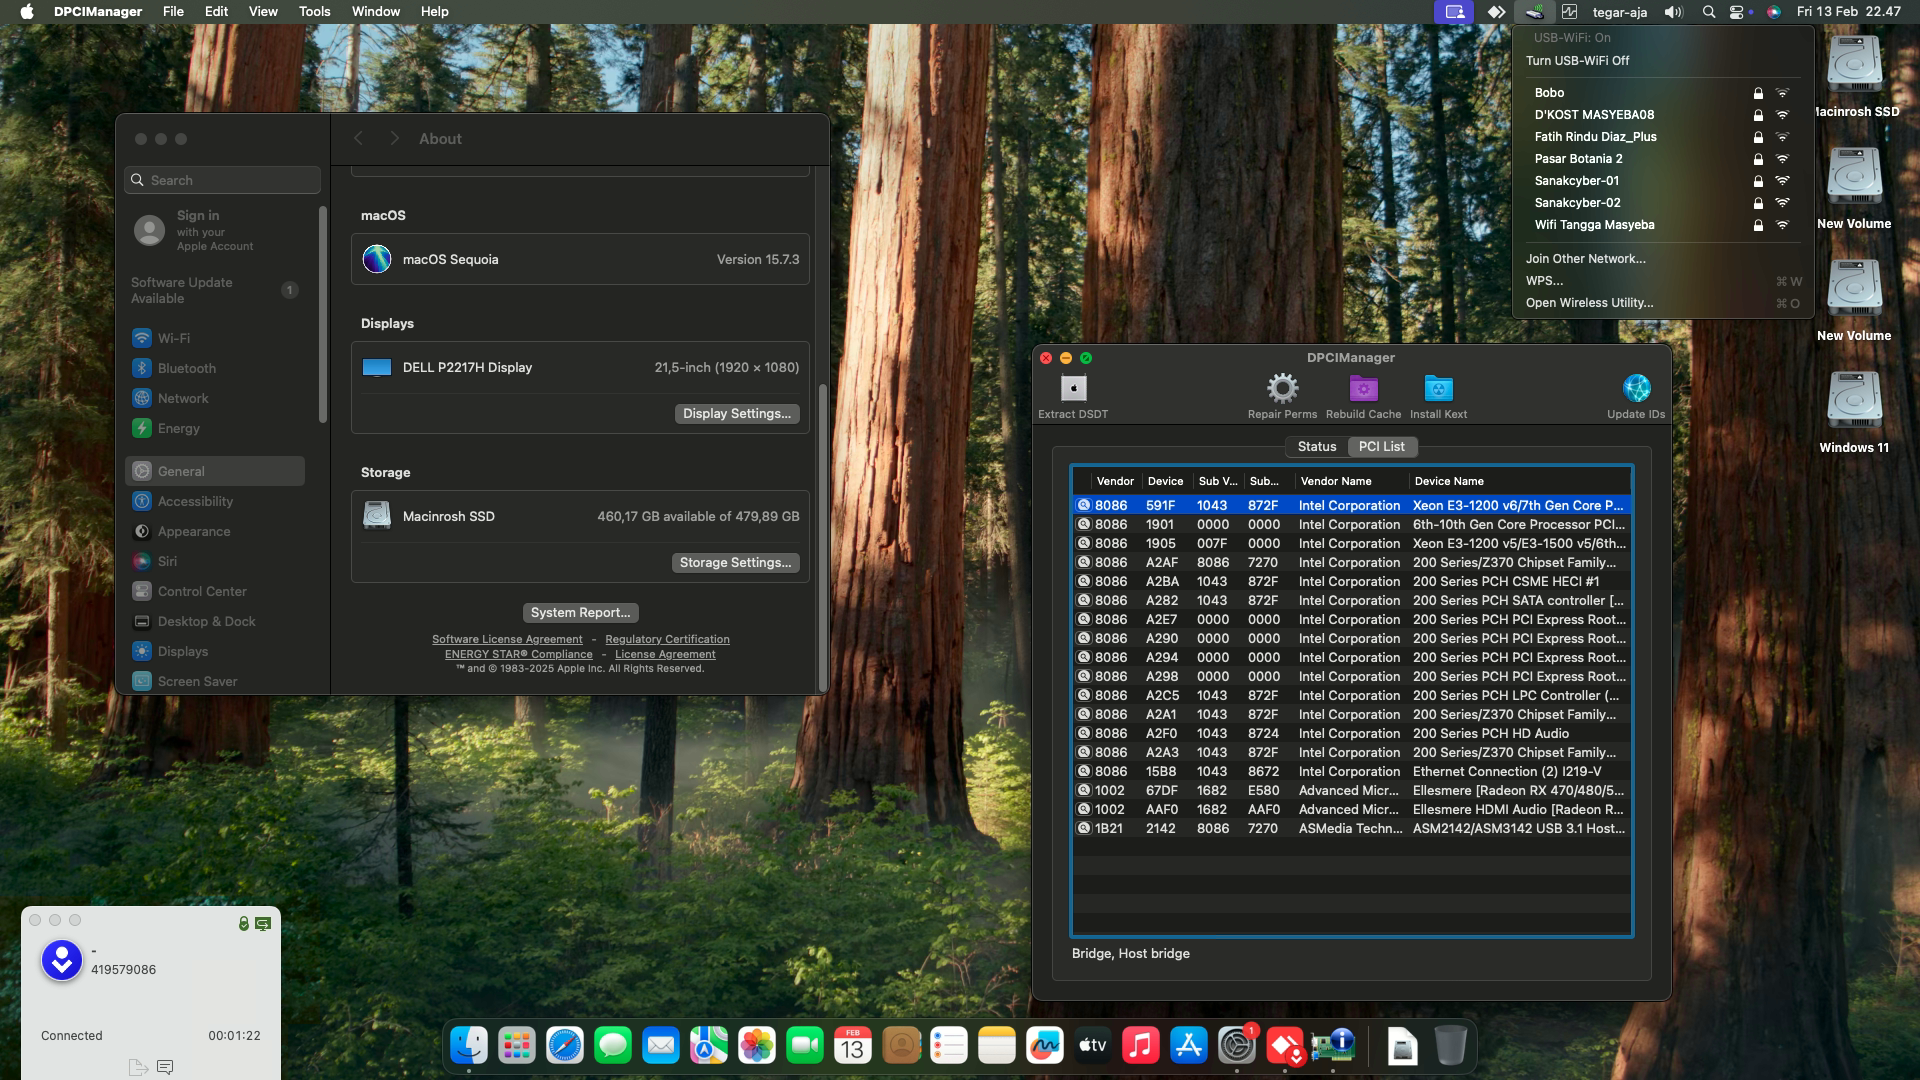Click the System Settings sidebar scrollbar

322,315
